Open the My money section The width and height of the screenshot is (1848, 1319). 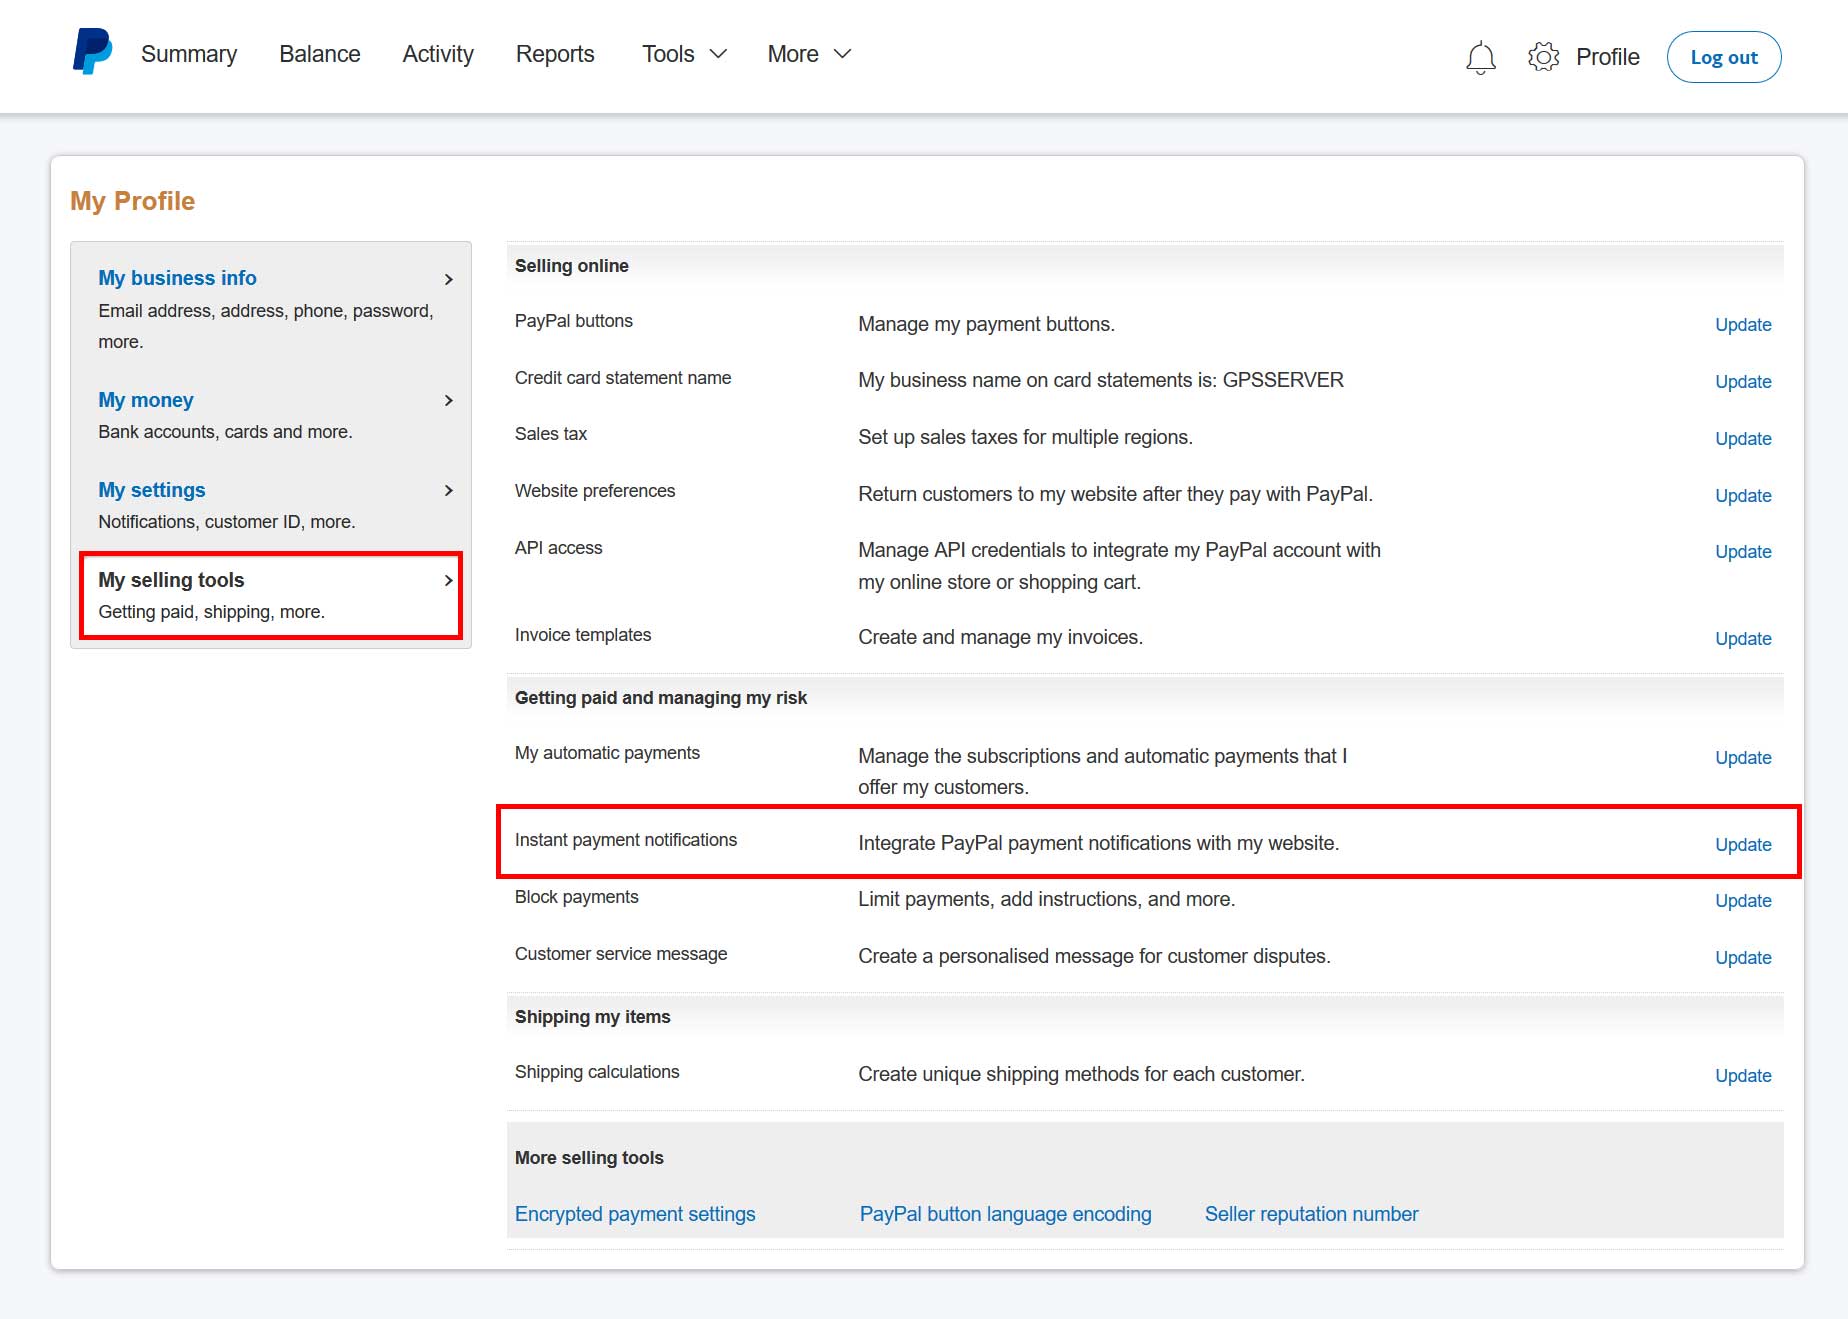pos(146,400)
